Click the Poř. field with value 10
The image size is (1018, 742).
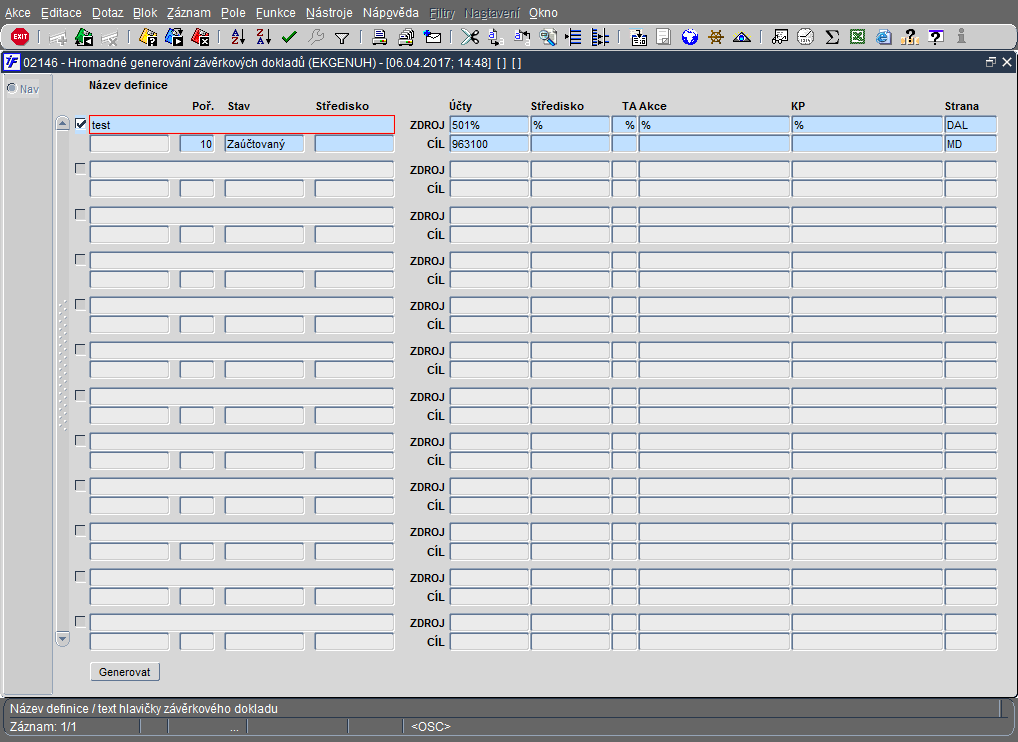[x=197, y=144]
